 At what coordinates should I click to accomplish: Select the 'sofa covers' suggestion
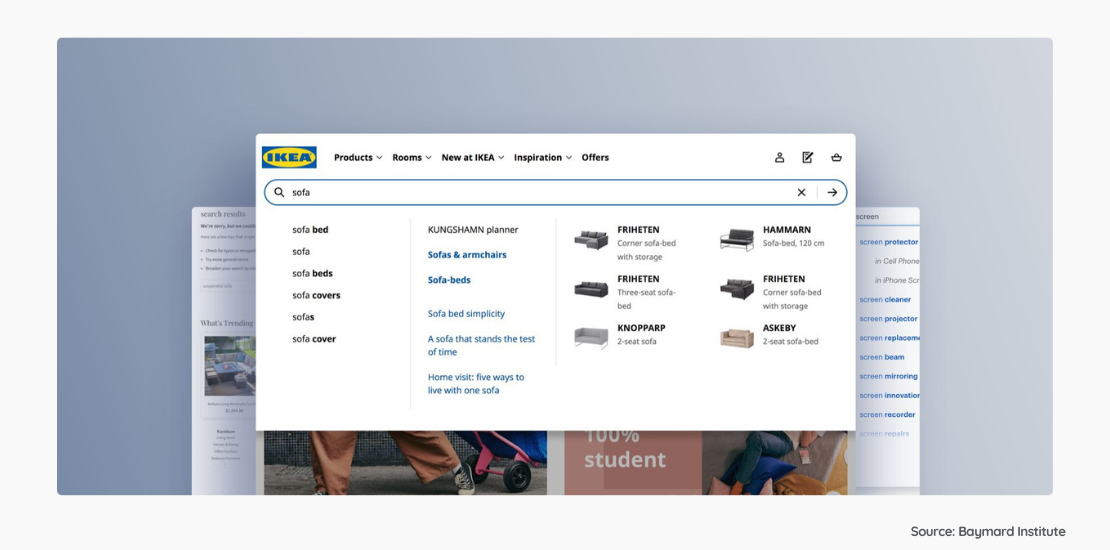pos(316,295)
